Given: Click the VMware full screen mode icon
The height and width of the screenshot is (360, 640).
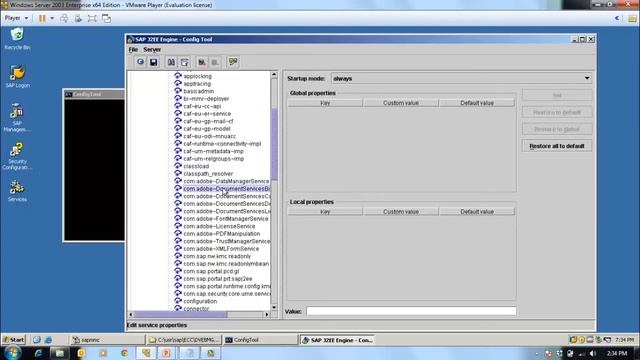Looking at the screenshot, I should click(92, 18).
